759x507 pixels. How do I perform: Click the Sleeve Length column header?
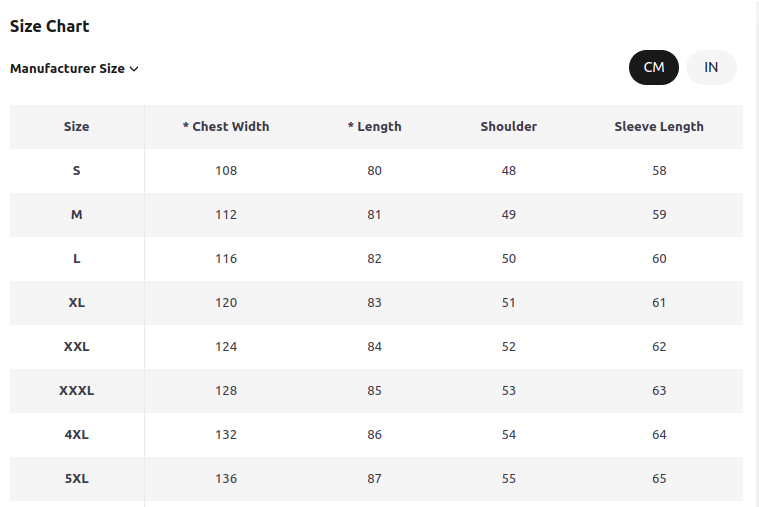[659, 127]
